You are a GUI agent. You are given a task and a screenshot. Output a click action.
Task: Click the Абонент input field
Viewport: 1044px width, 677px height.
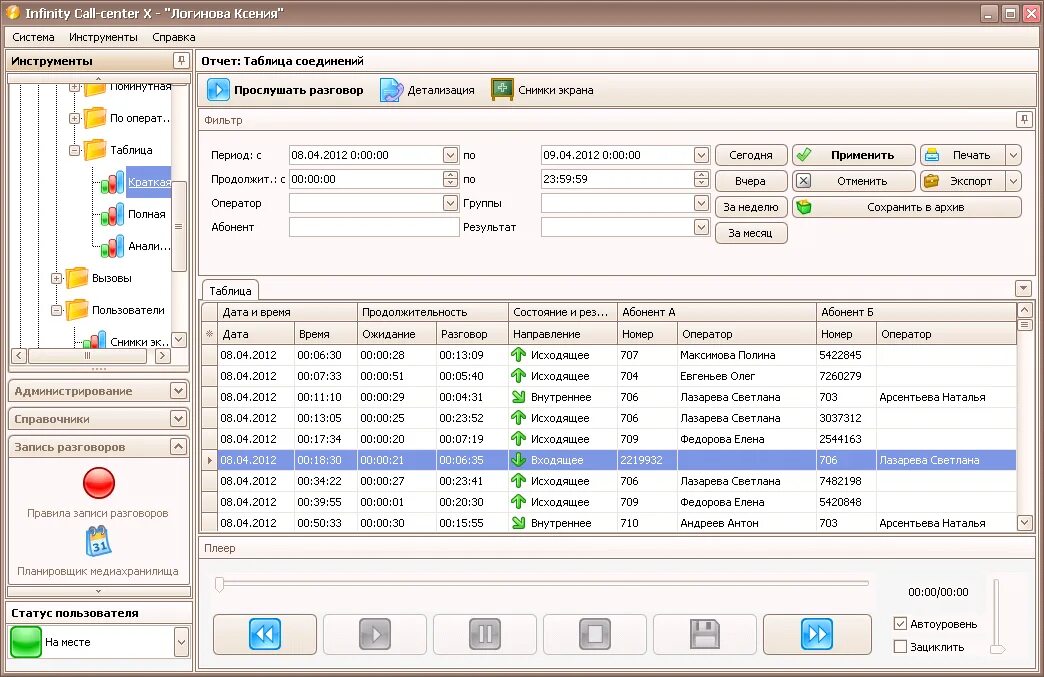374,227
